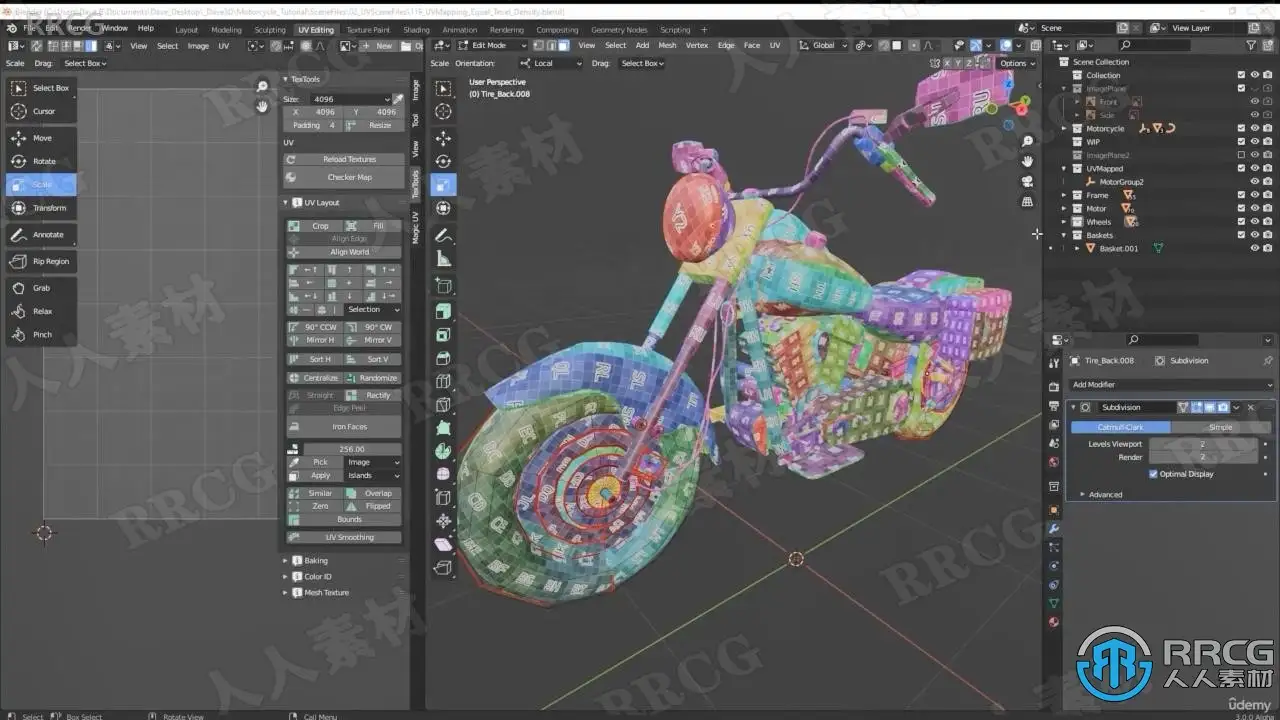Click the Rectify button
Screen dimensions: 1280x720
pos(372,395)
